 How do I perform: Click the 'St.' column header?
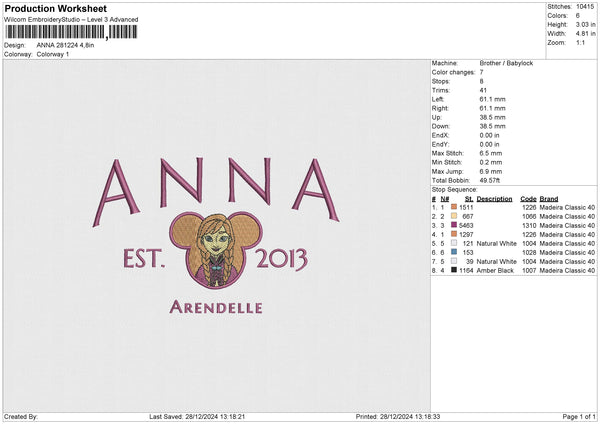pyautogui.click(x=469, y=199)
